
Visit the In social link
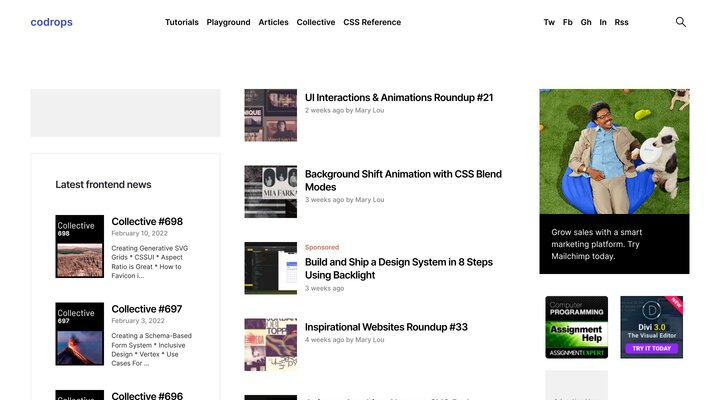(603, 22)
